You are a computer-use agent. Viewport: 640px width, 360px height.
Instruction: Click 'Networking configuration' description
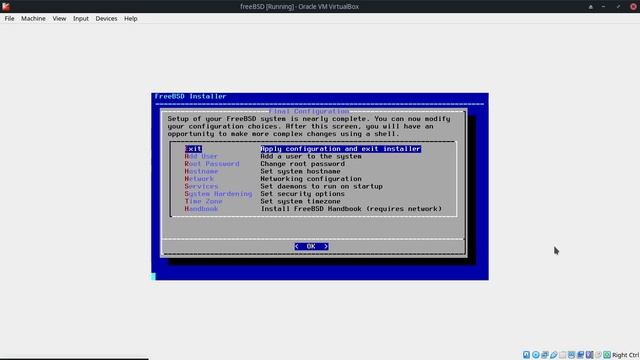[311, 179]
